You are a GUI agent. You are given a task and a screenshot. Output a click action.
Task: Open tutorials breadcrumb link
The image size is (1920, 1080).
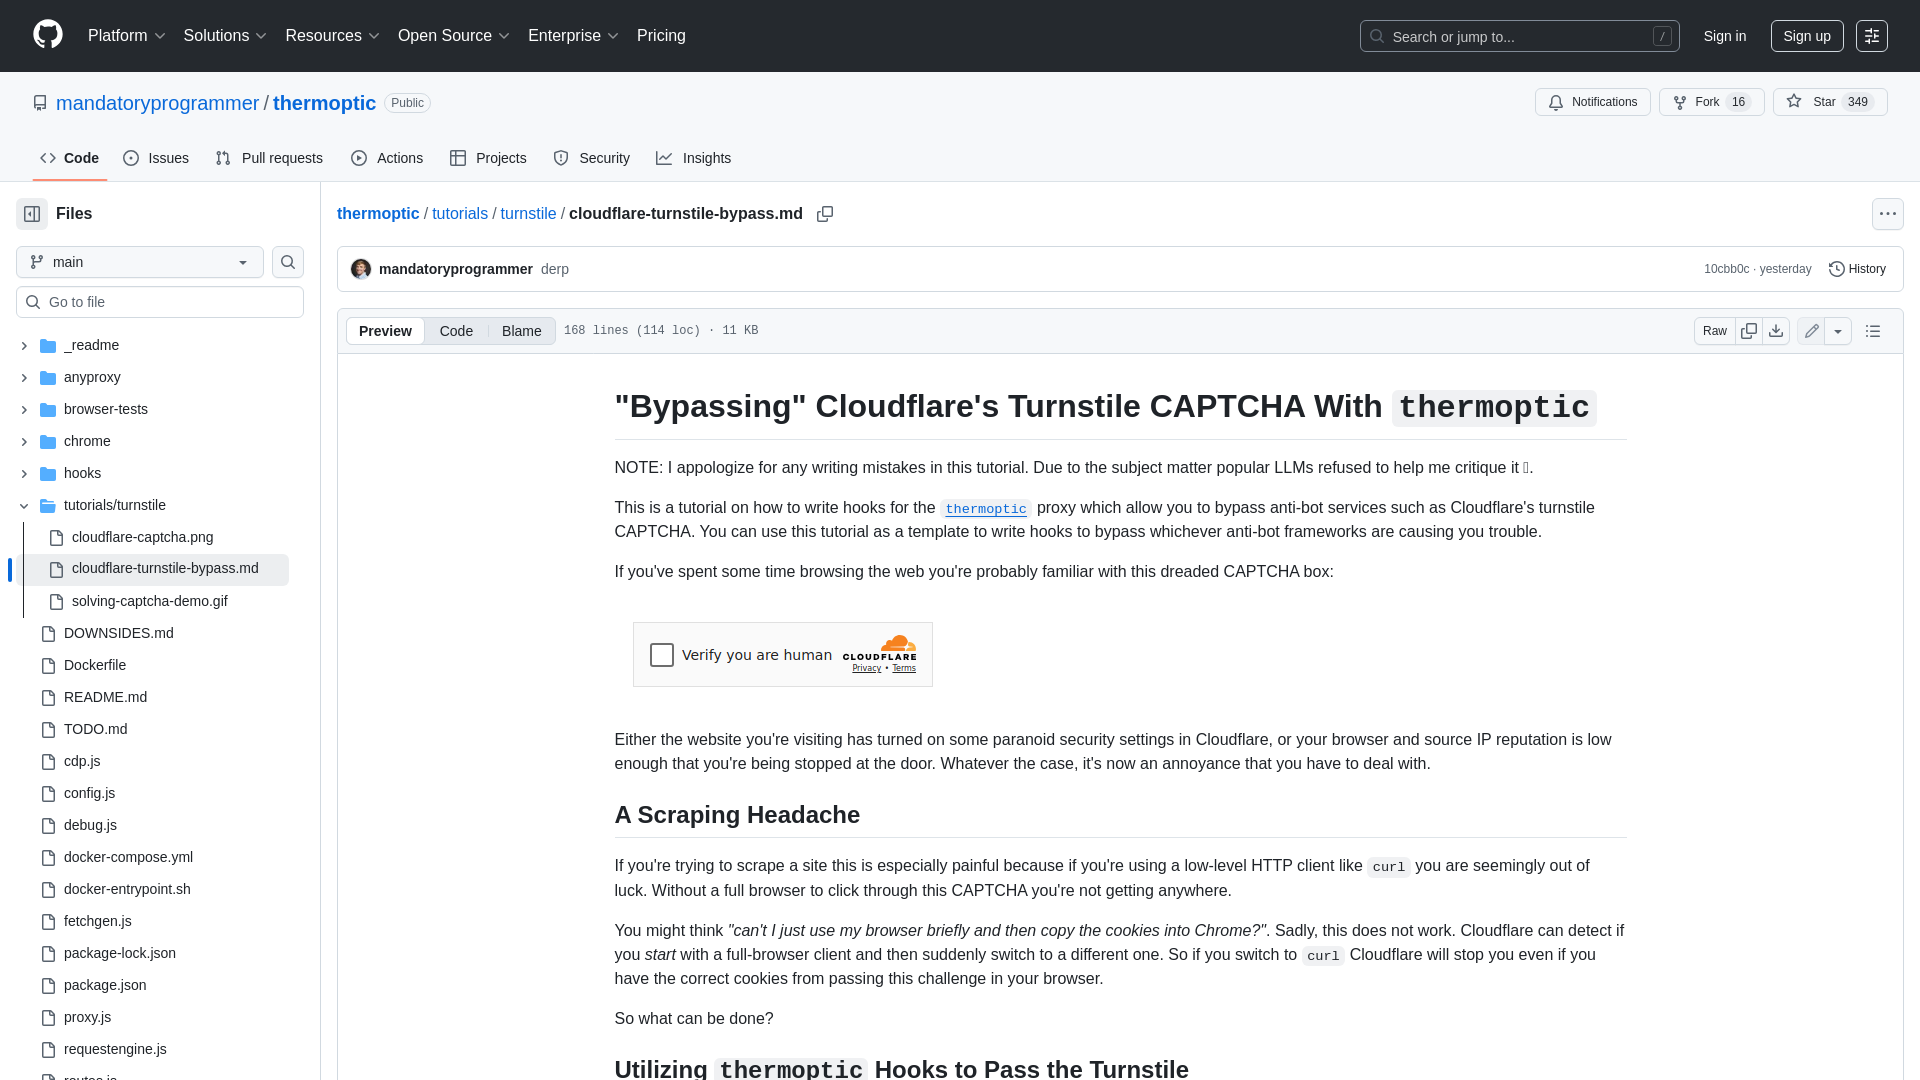tap(460, 214)
